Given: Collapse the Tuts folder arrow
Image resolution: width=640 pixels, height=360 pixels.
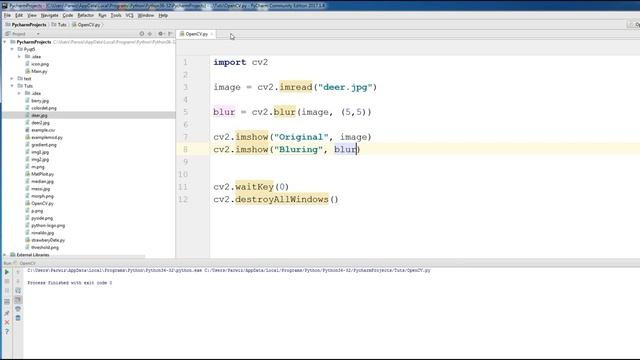Looking at the screenshot, I should (12, 86).
